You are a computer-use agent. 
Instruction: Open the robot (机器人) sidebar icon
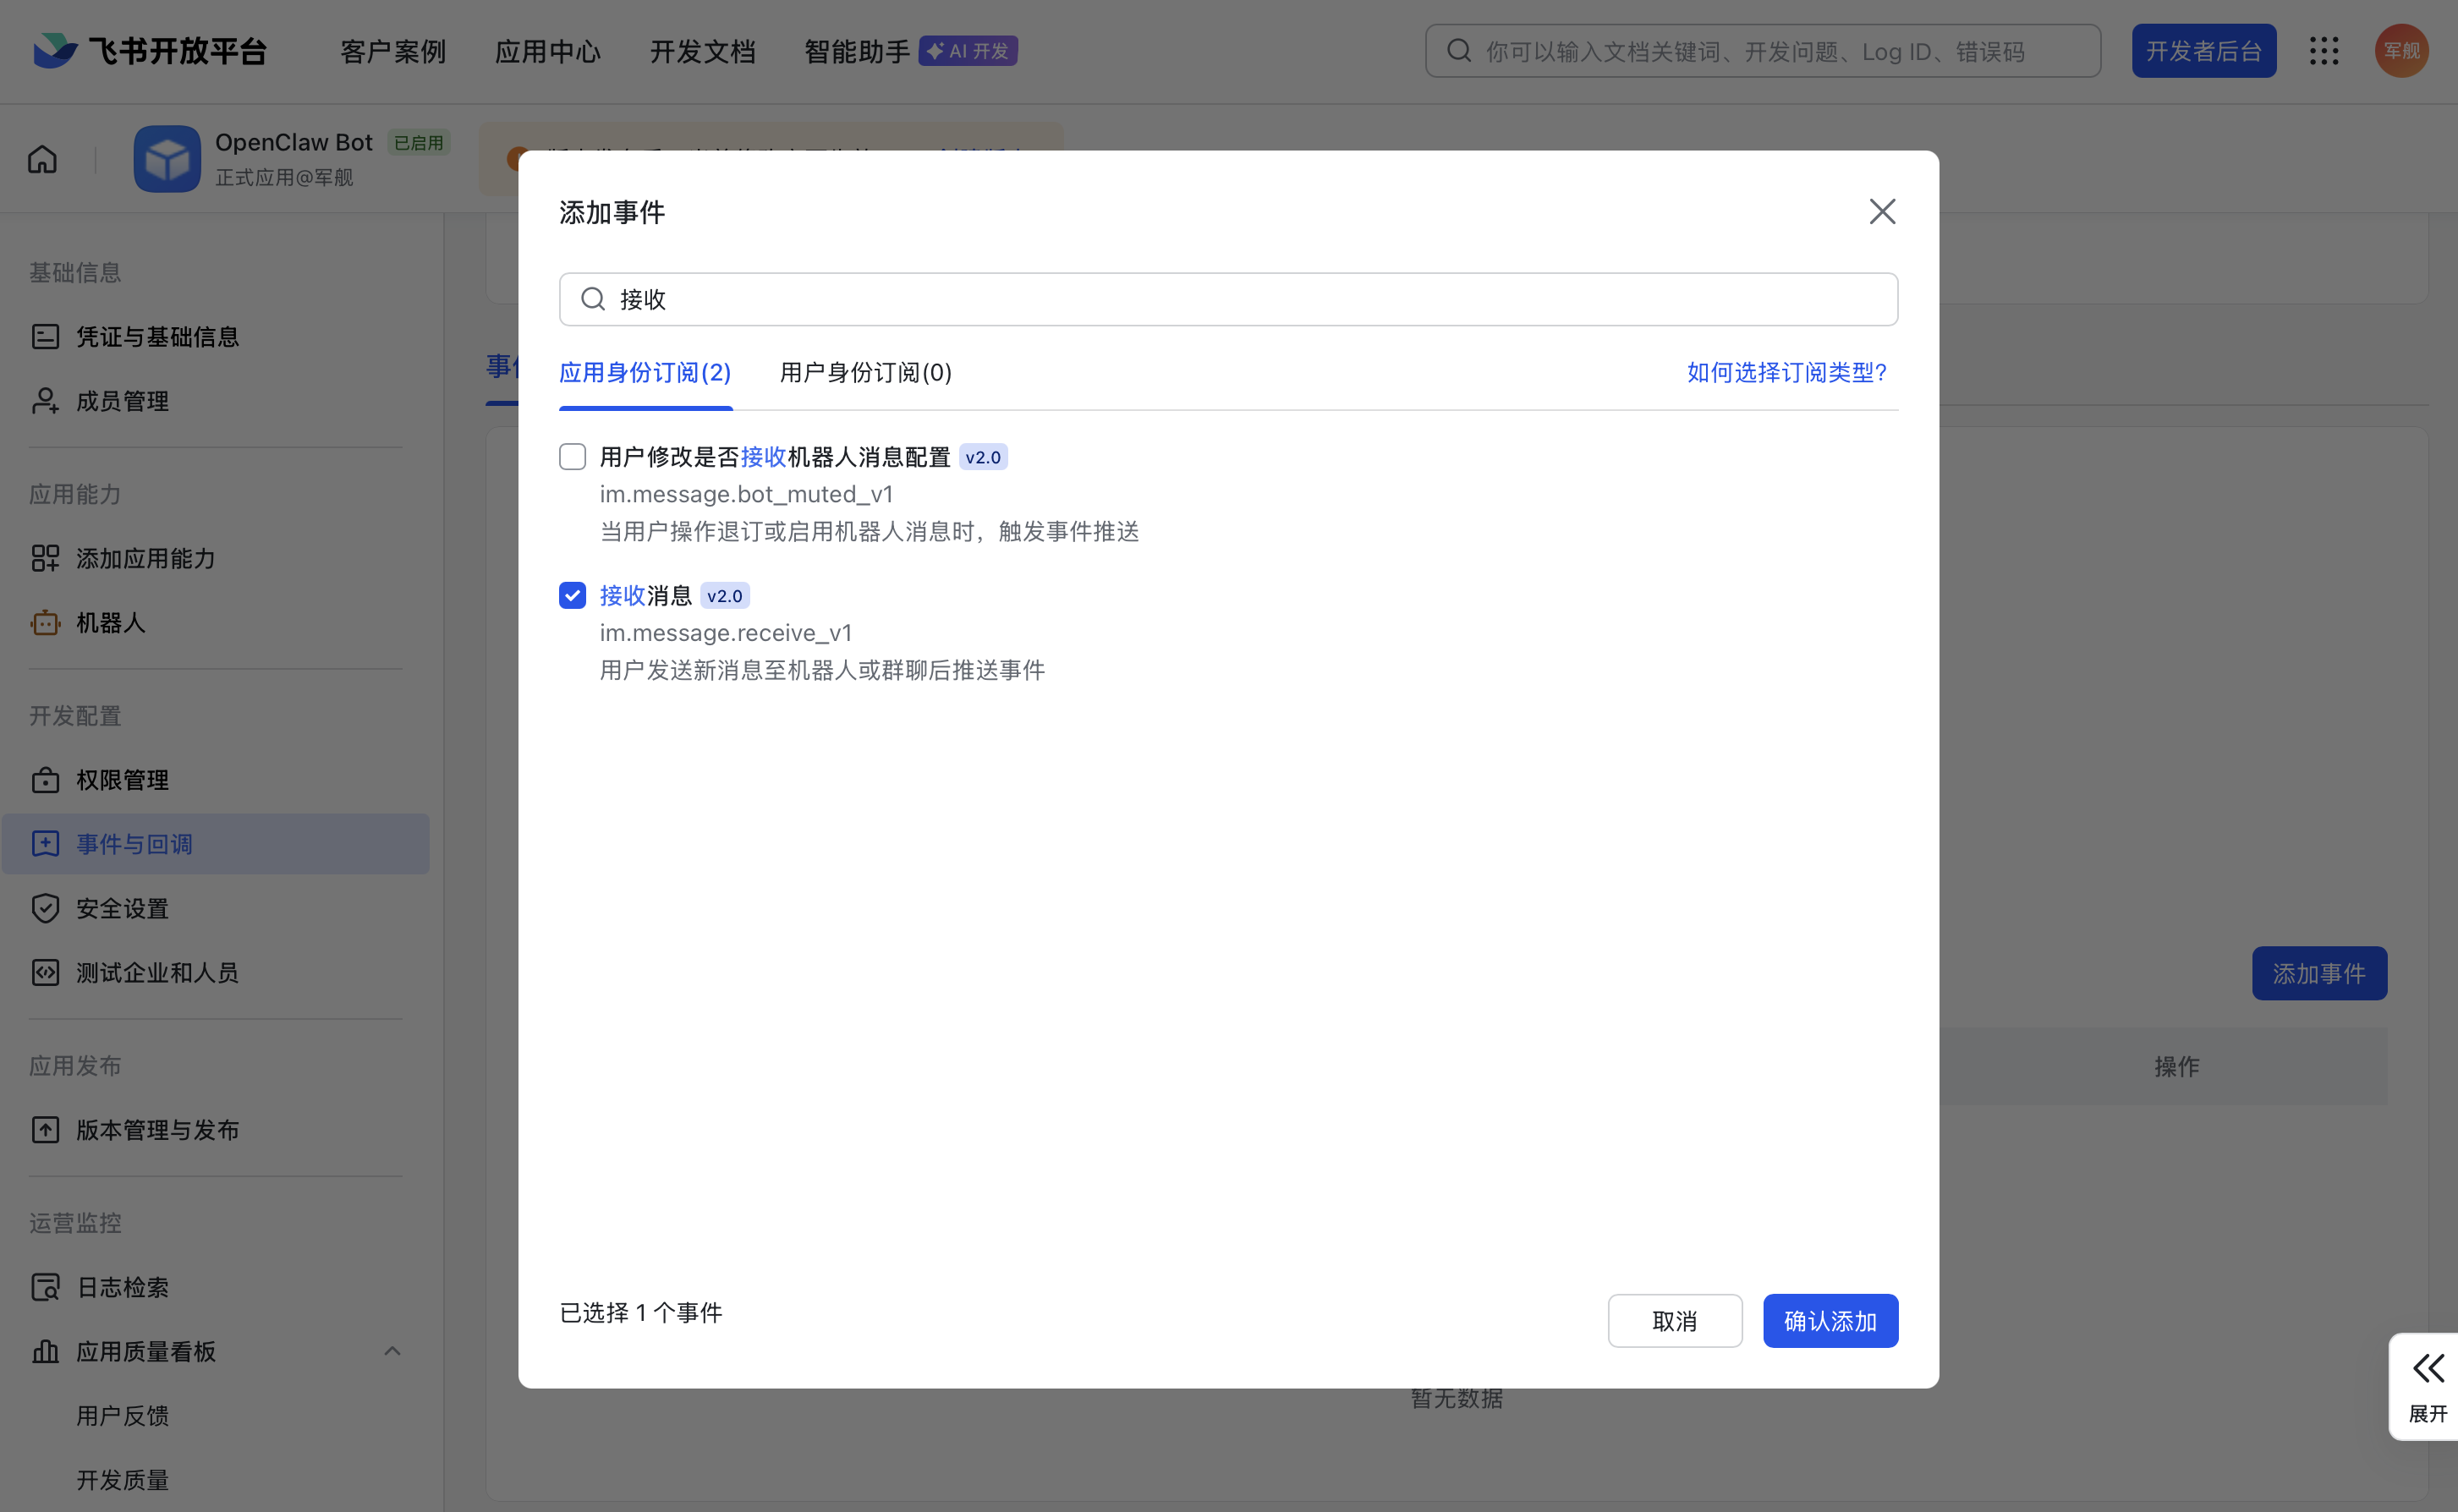click(45, 623)
